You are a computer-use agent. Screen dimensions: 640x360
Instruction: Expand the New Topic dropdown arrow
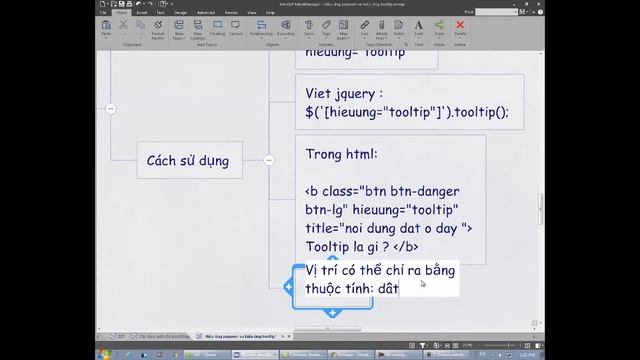tap(184, 38)
